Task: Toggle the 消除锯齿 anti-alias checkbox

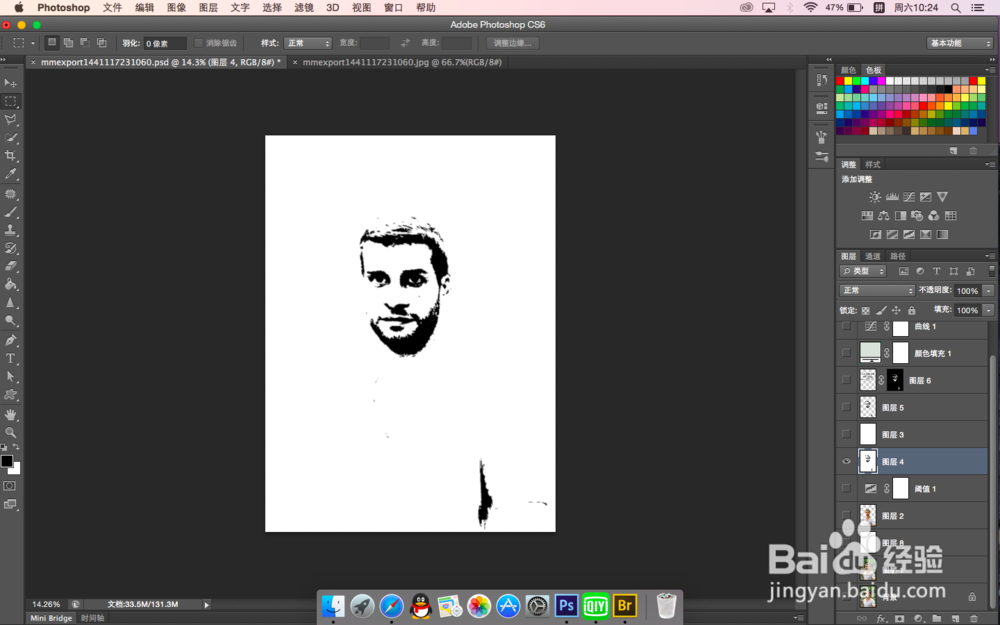Action: click(198, 43)
